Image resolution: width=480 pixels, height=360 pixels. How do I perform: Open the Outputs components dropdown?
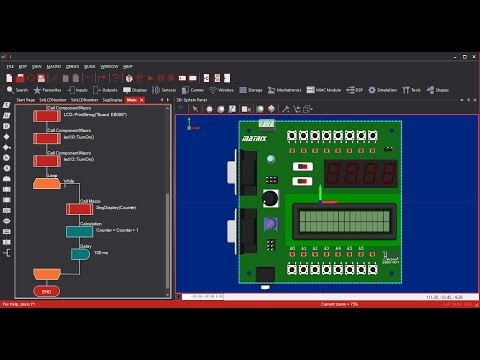pyautogui.click(x=105, y=90)
